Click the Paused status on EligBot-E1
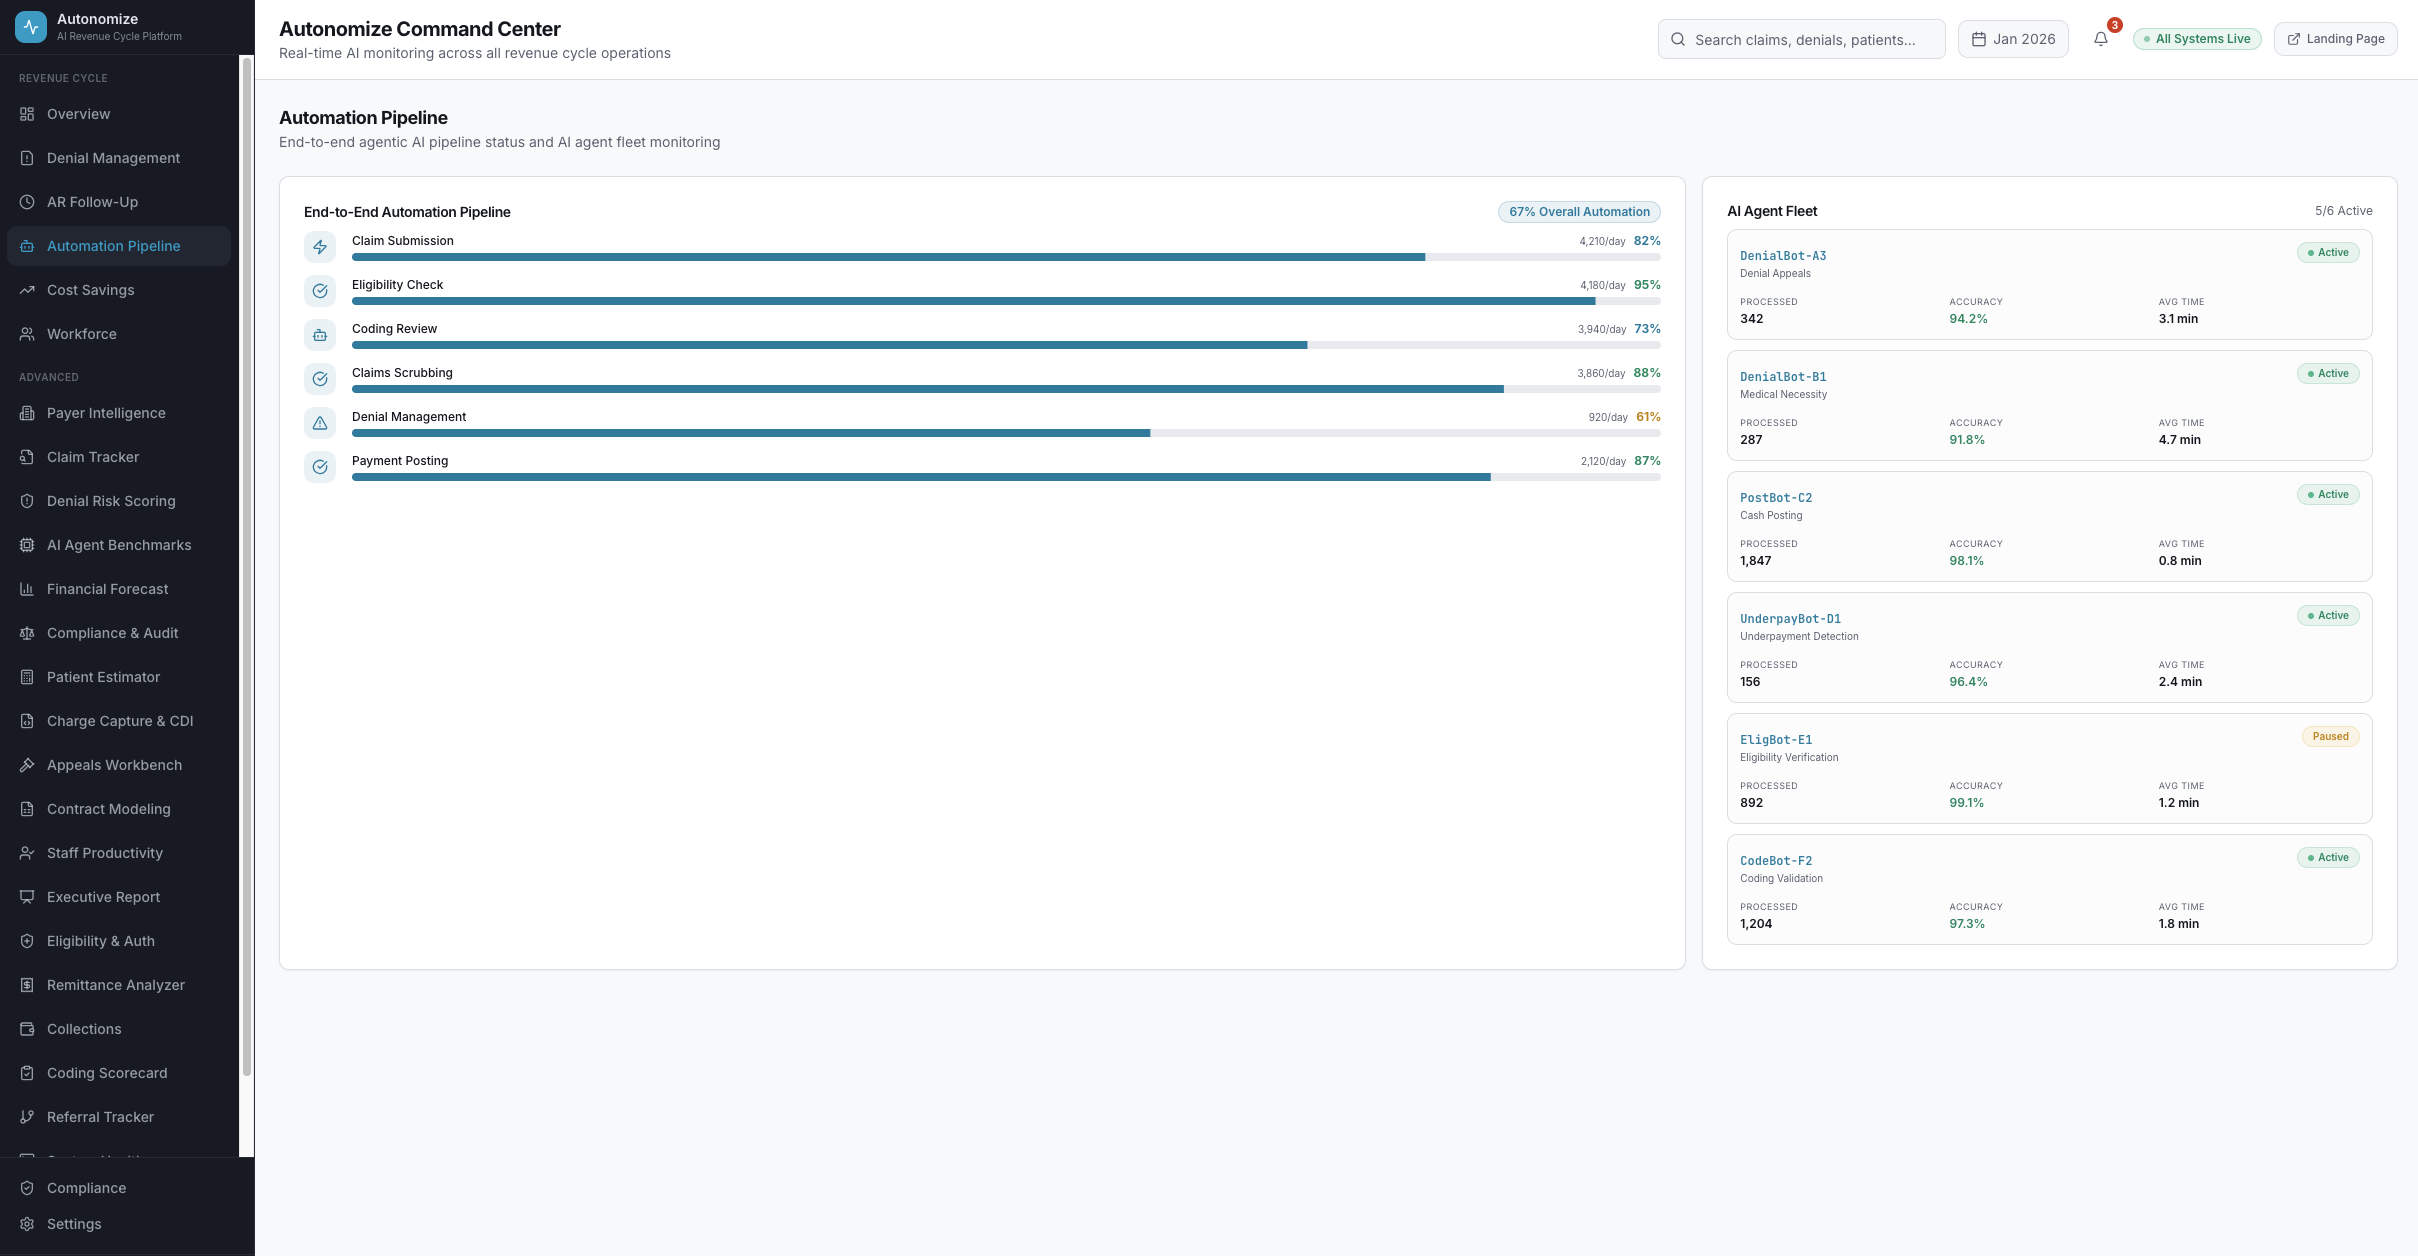Screen dimensions: 2418x1256 click(2330, 736)
